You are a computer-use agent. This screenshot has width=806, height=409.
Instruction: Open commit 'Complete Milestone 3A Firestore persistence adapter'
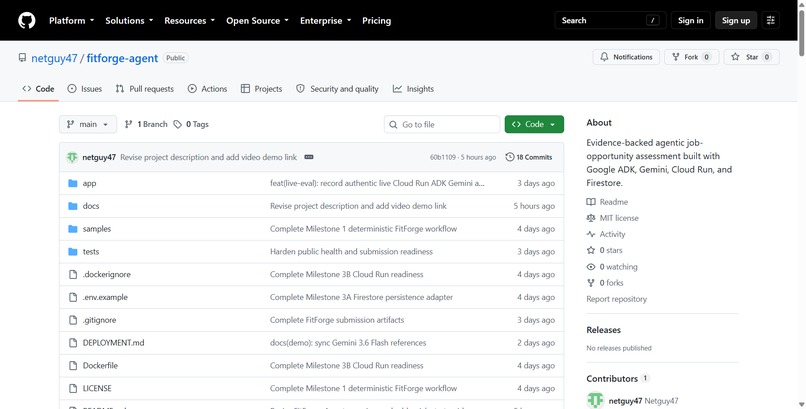coord(361,297)
